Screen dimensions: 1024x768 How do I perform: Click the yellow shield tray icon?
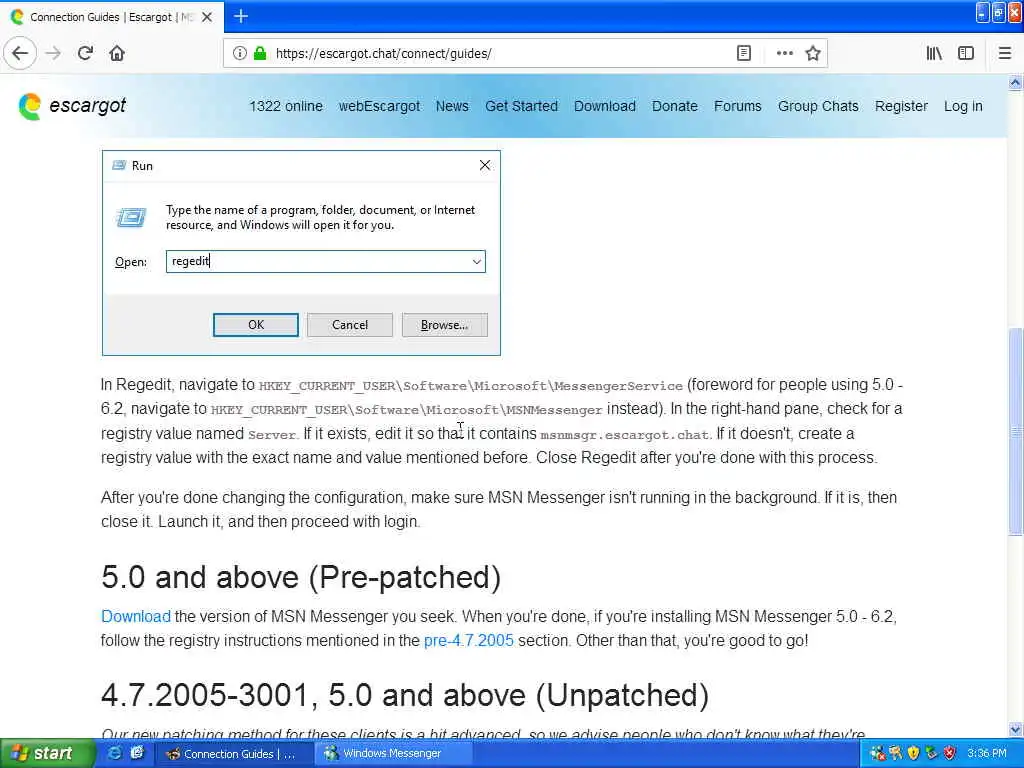pos(913,753)
